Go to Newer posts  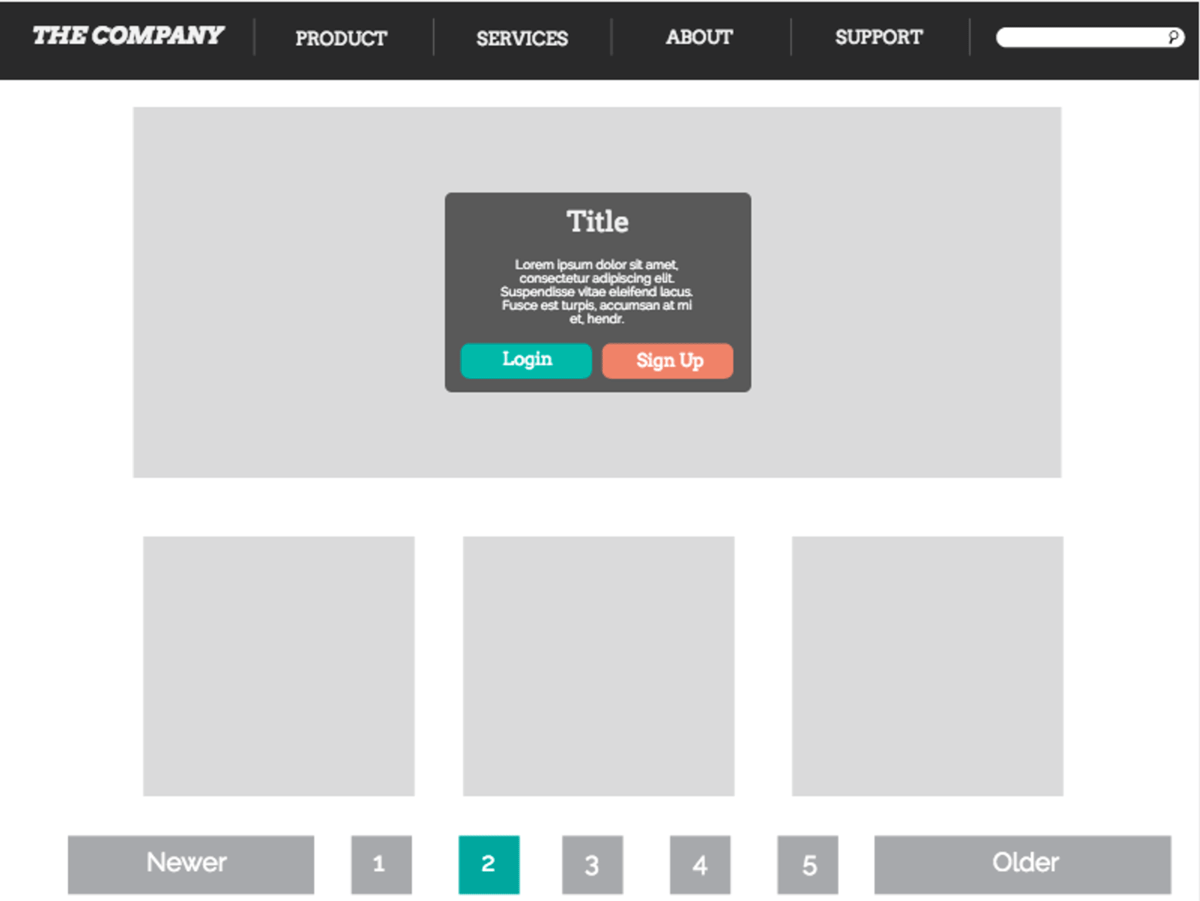190,863
